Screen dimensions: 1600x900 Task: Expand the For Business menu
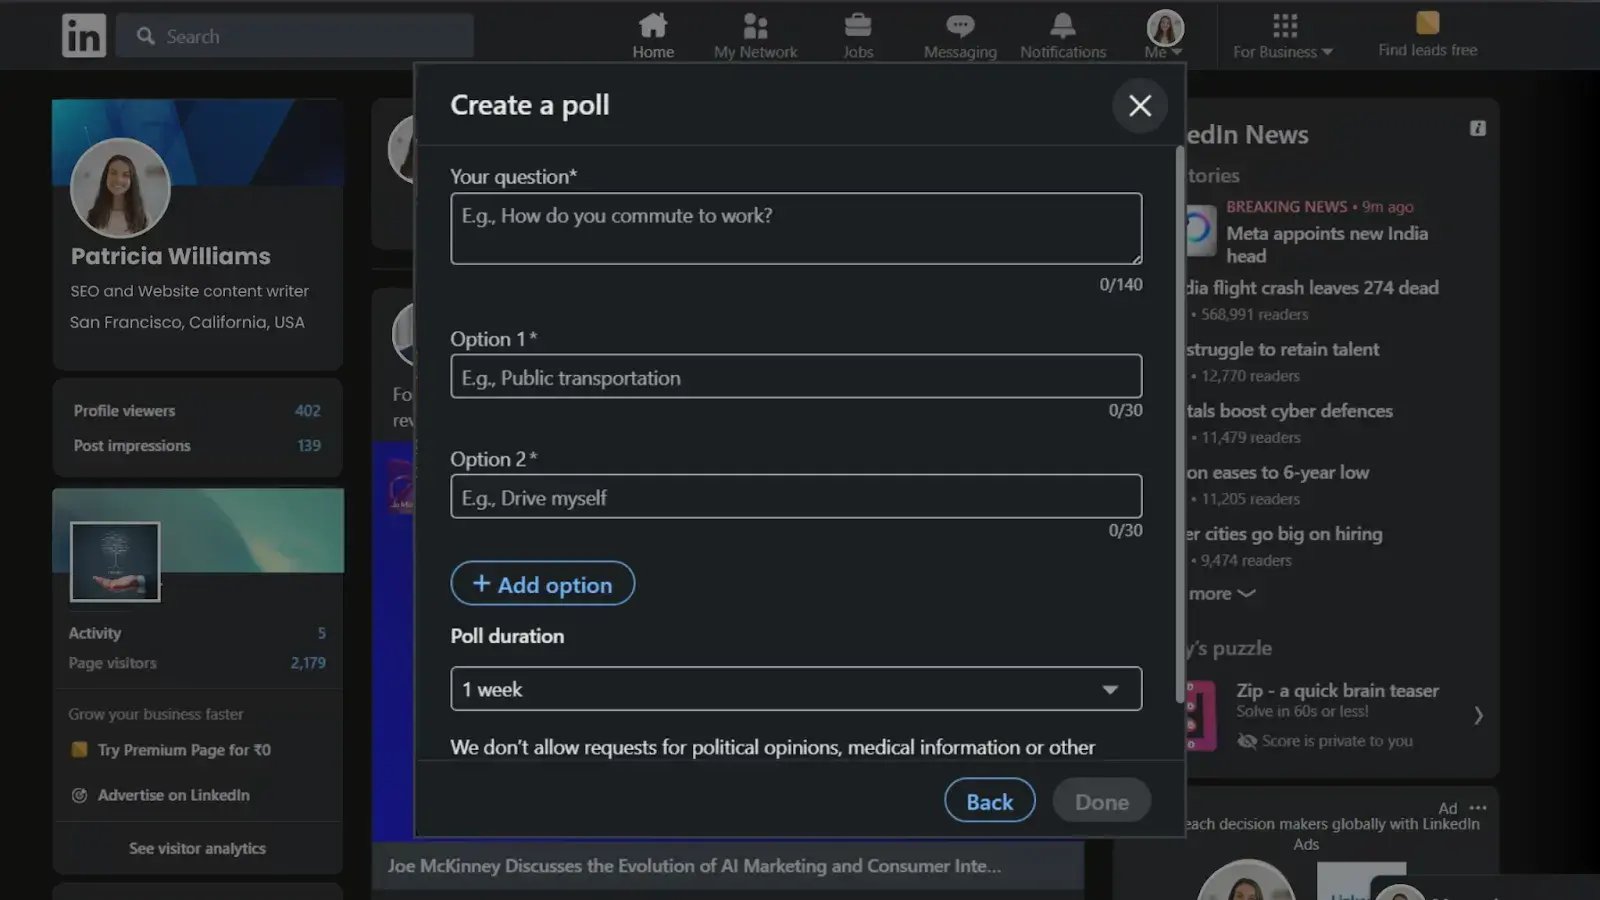pyautogui.click(x=1283, y=35)
